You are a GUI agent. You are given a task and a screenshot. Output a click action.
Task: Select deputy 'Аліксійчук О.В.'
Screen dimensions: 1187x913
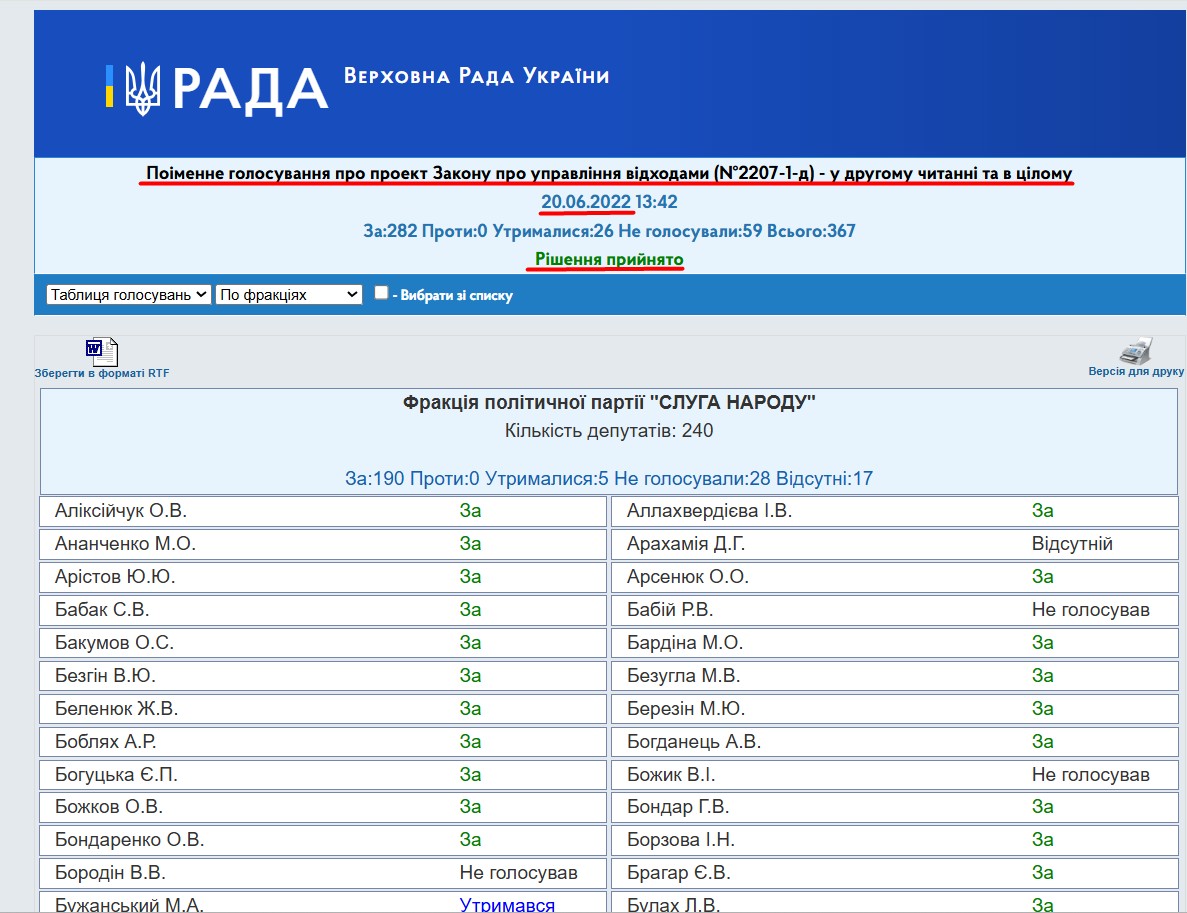click(x=121, y=511)
